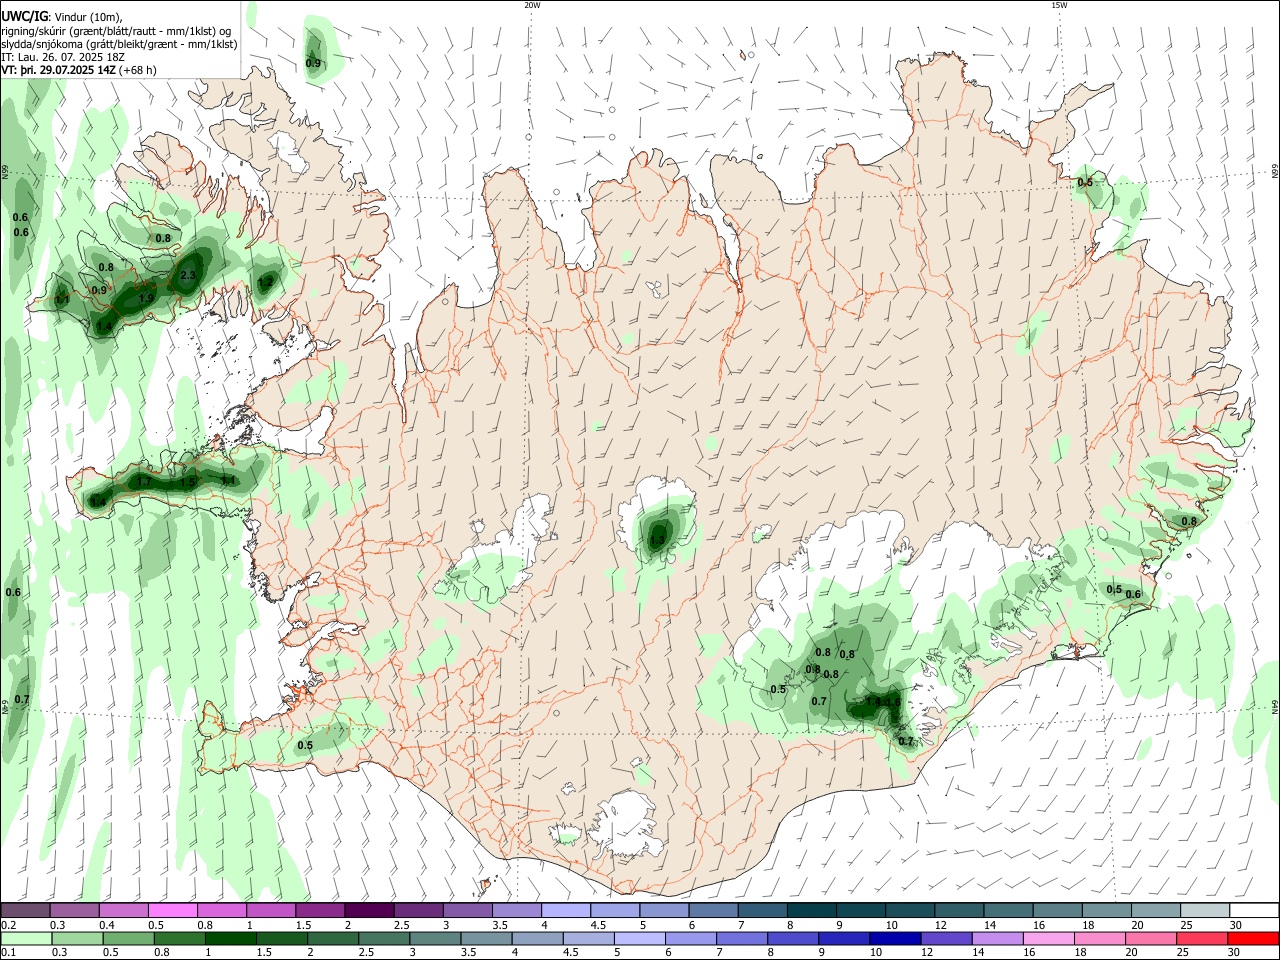Select the 30 label ending the rain legend row

(1236, 952)
